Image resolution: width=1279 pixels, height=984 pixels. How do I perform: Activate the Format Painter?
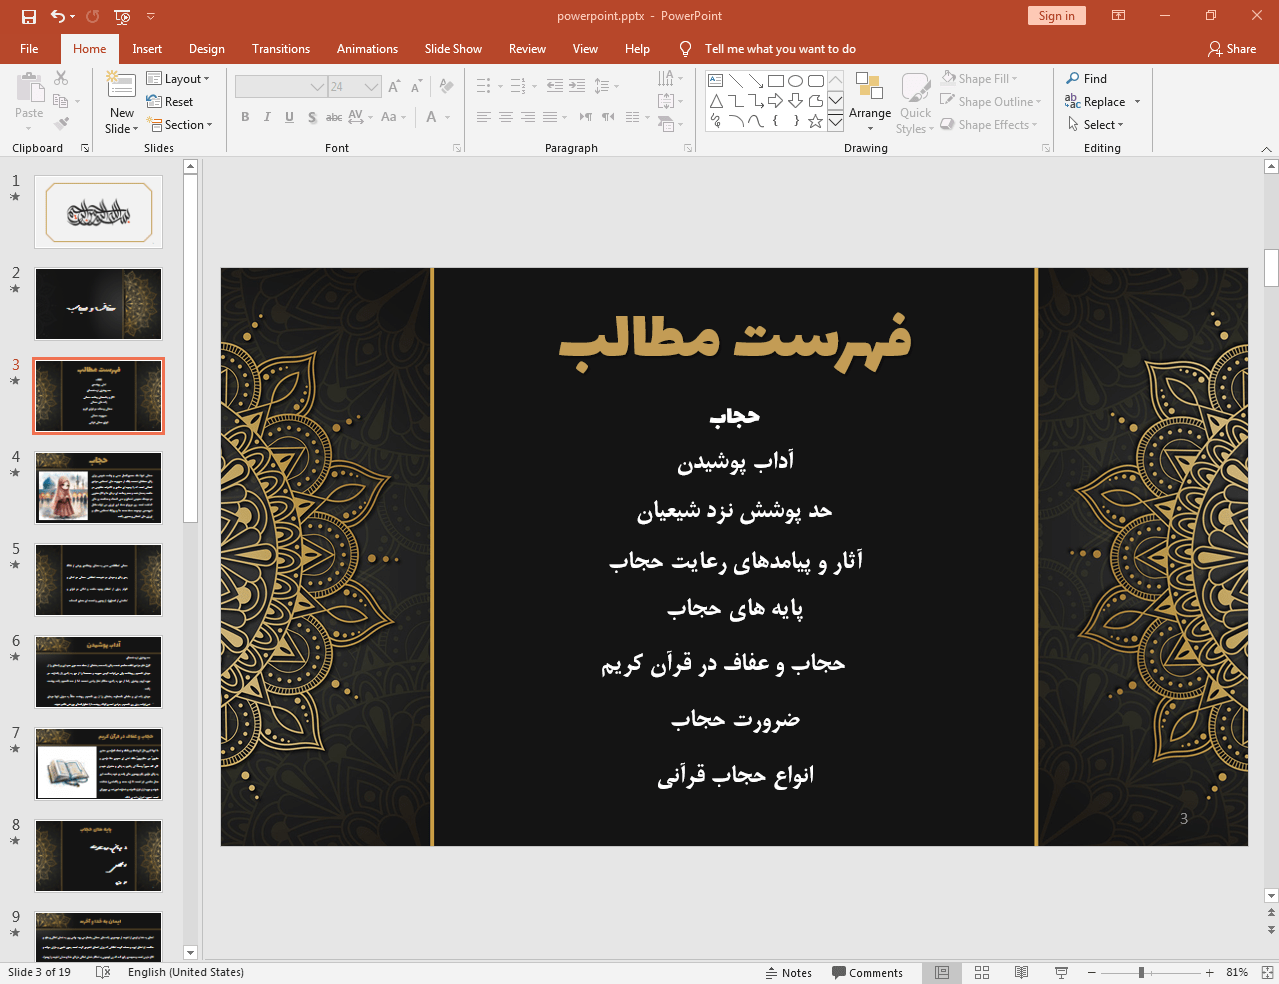pyautogui.click(x=59, y=122)
